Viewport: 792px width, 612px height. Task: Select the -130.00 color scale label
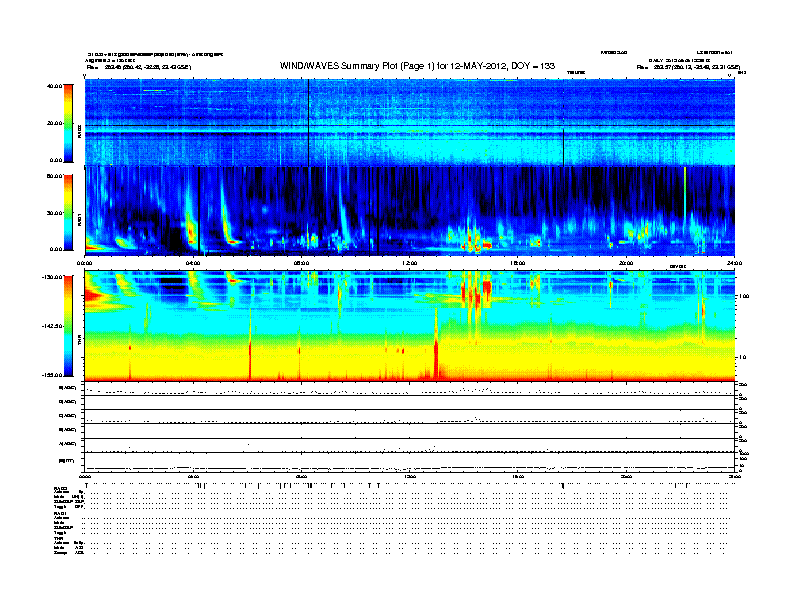(52, 277)
